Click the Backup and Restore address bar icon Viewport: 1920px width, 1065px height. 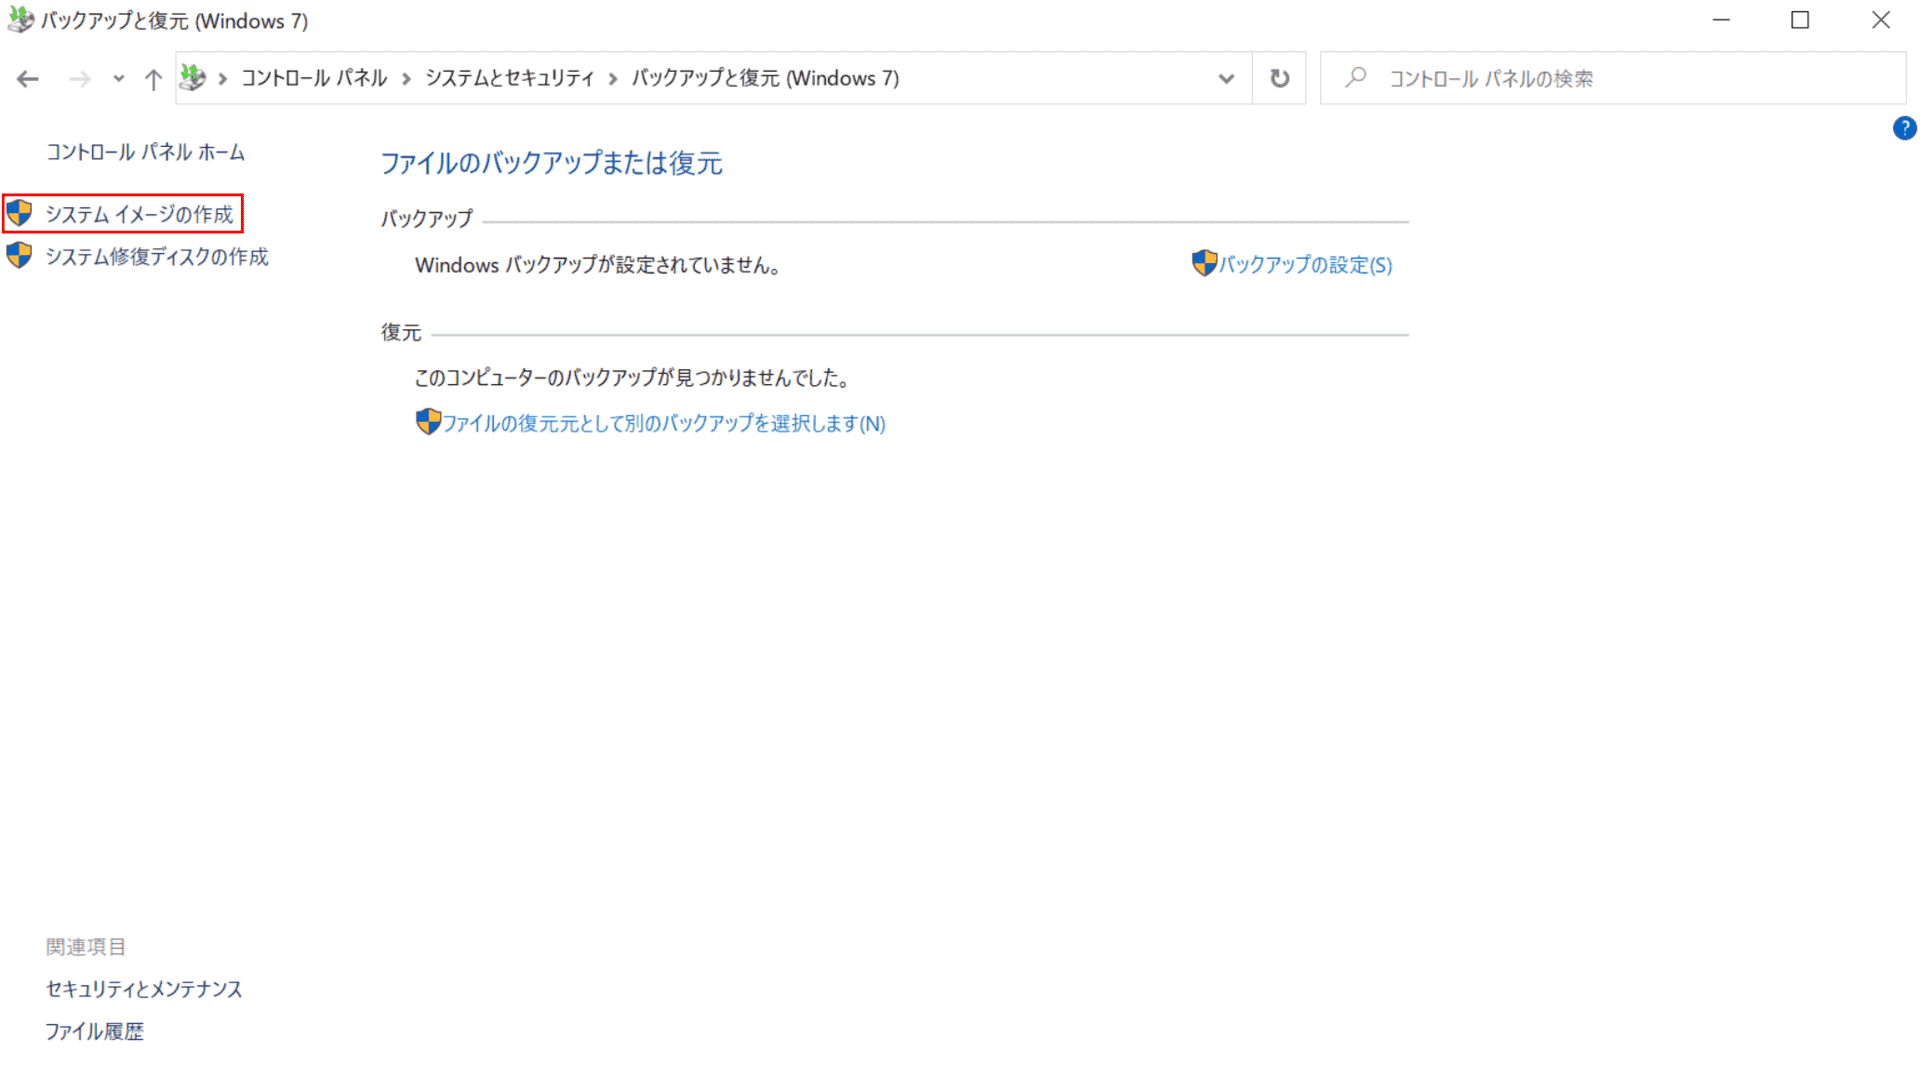tap(193, 78)
